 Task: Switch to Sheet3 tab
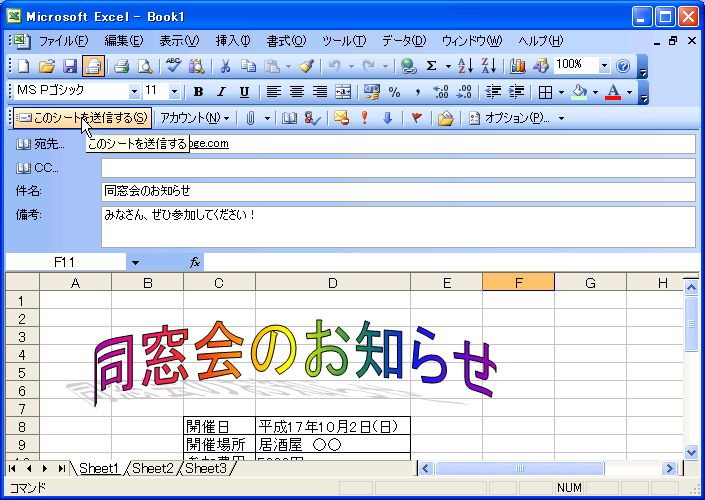click(x=206, y=469)
